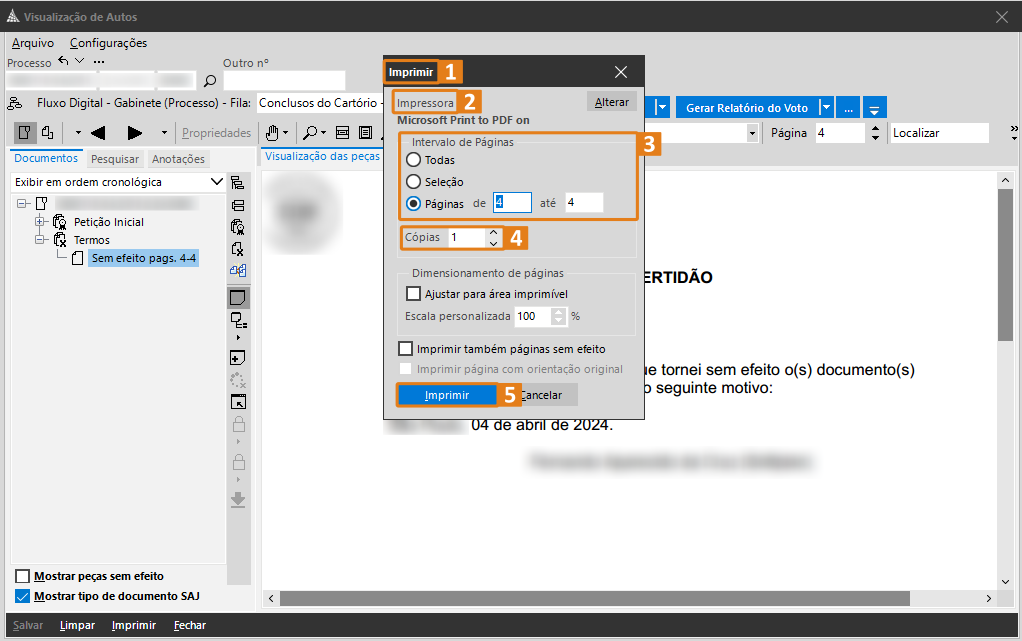Click the tree hierarchy icon in sidebar strip

tap(238, 183)
